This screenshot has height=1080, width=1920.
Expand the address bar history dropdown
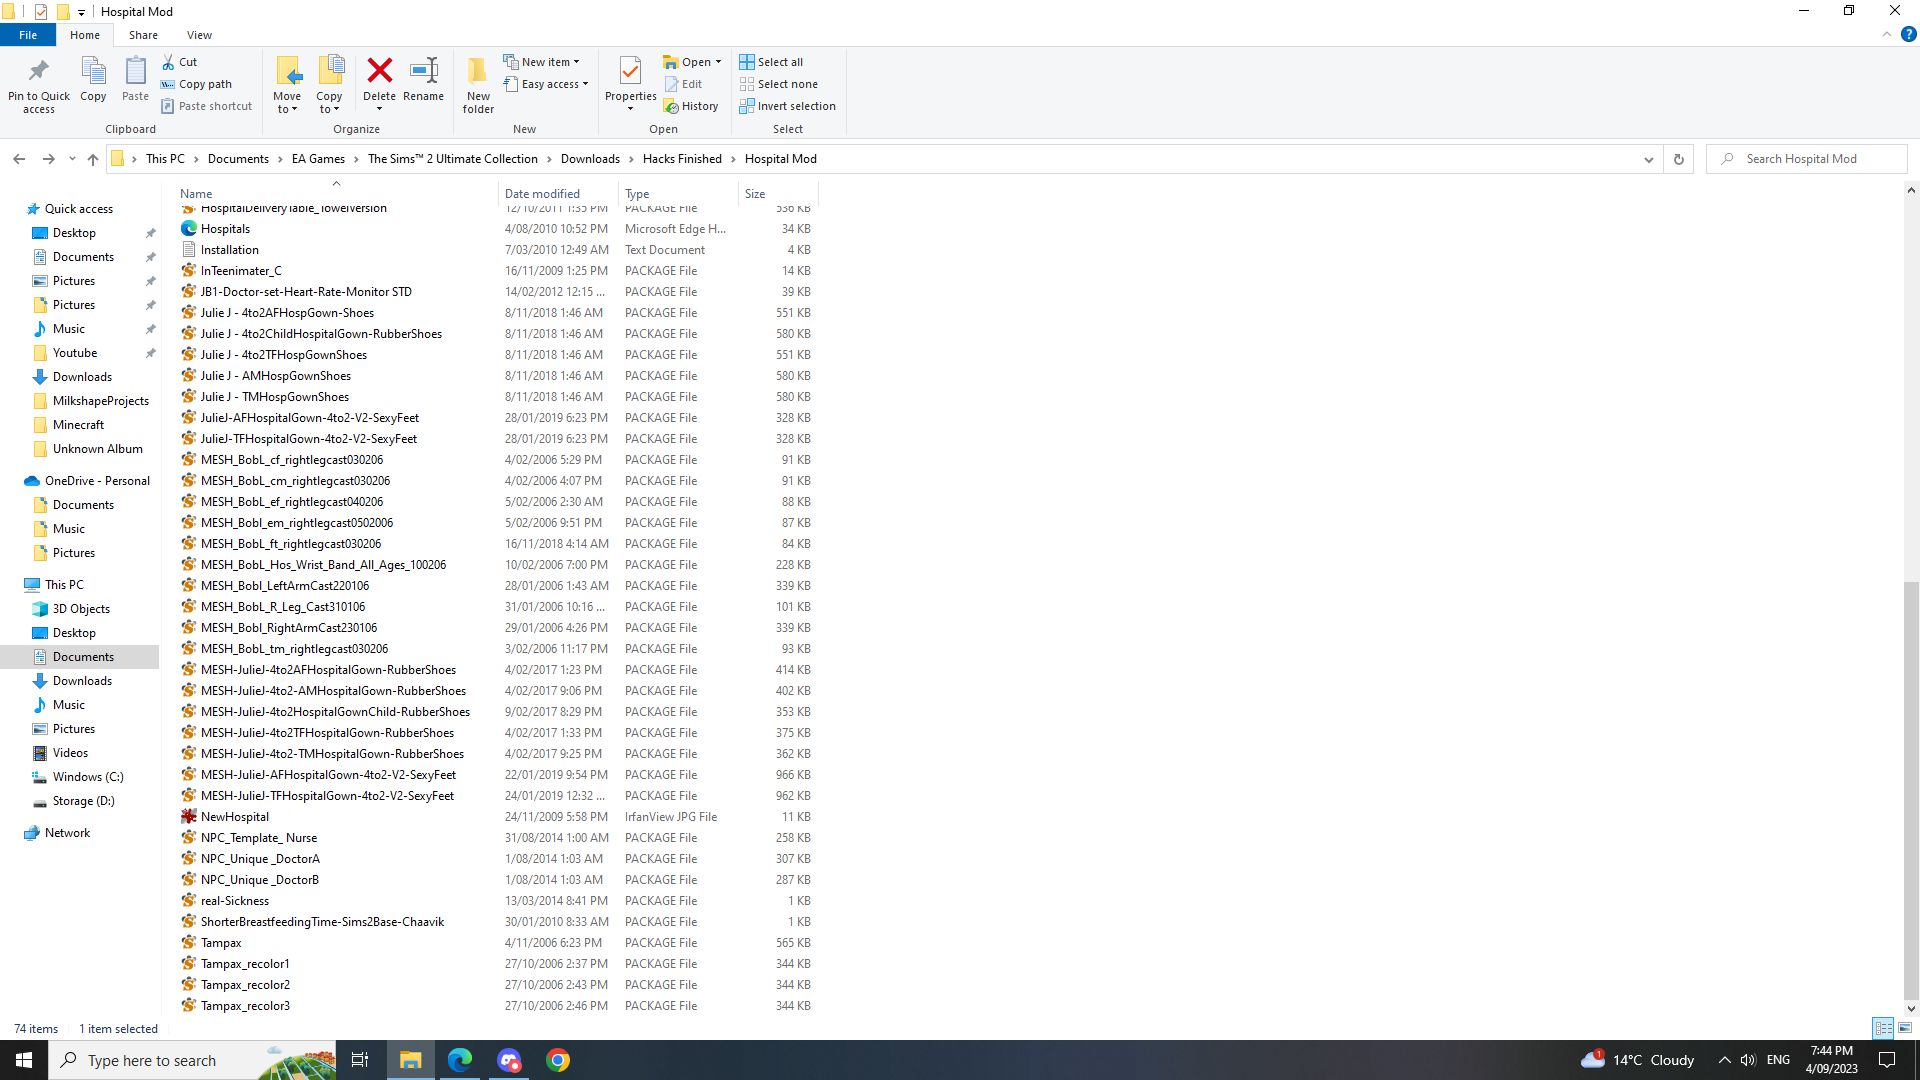tap(1649, 159)
